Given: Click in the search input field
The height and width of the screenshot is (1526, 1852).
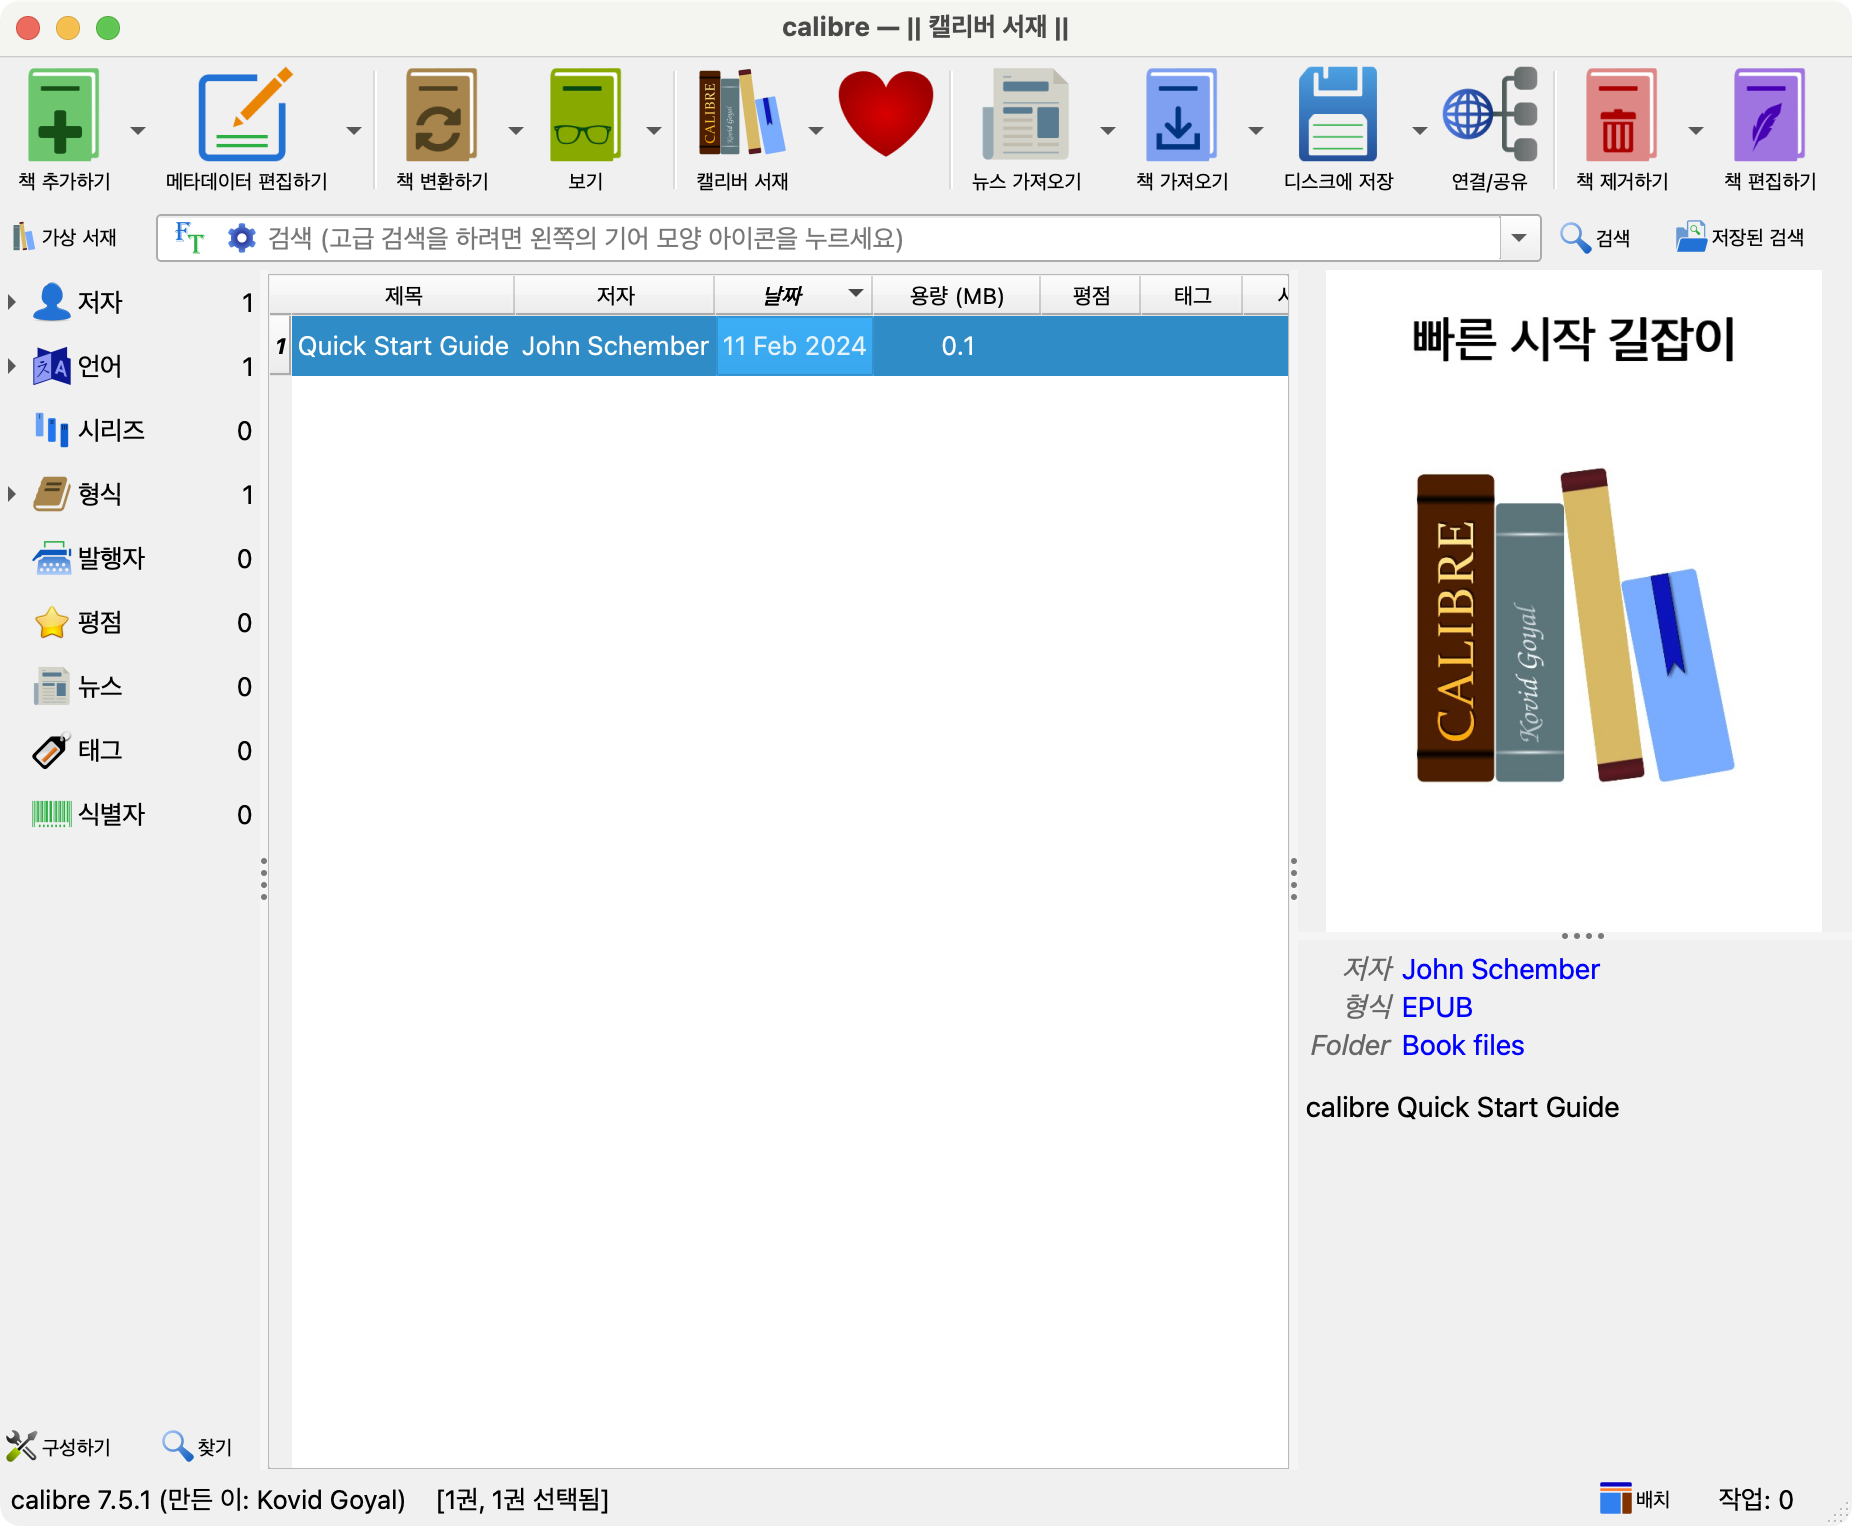Looking at the screenshot, I should [x=880, y=238].
